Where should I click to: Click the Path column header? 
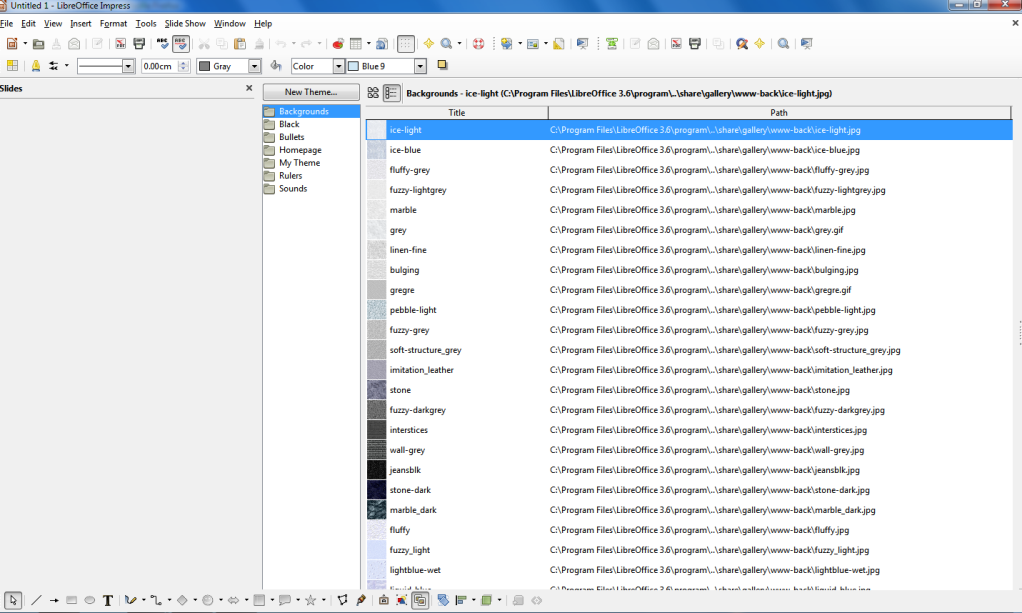click(x=780, y=113)
